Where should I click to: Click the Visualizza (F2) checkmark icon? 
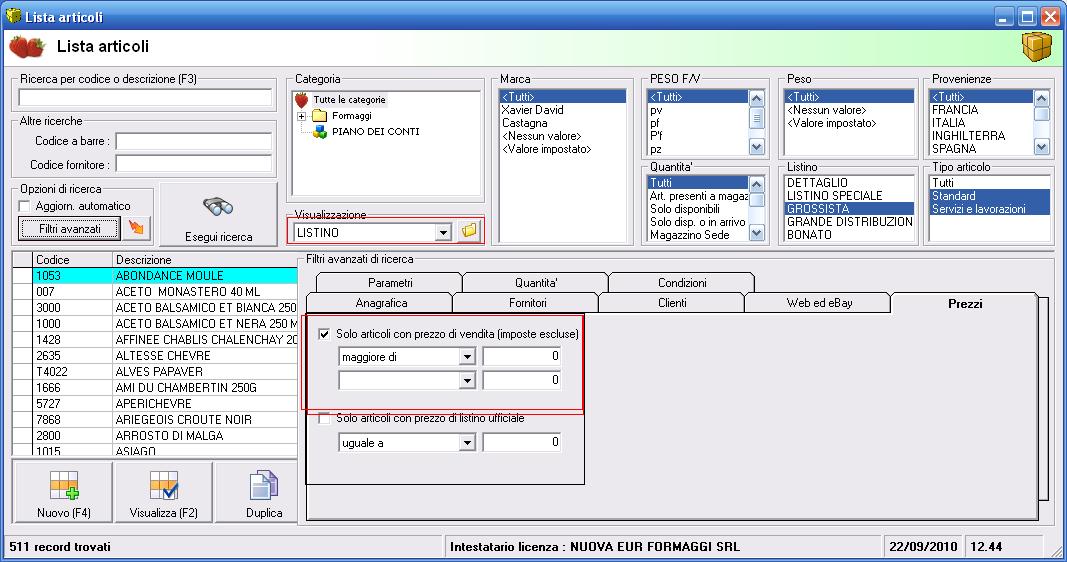tap(164, 486)
